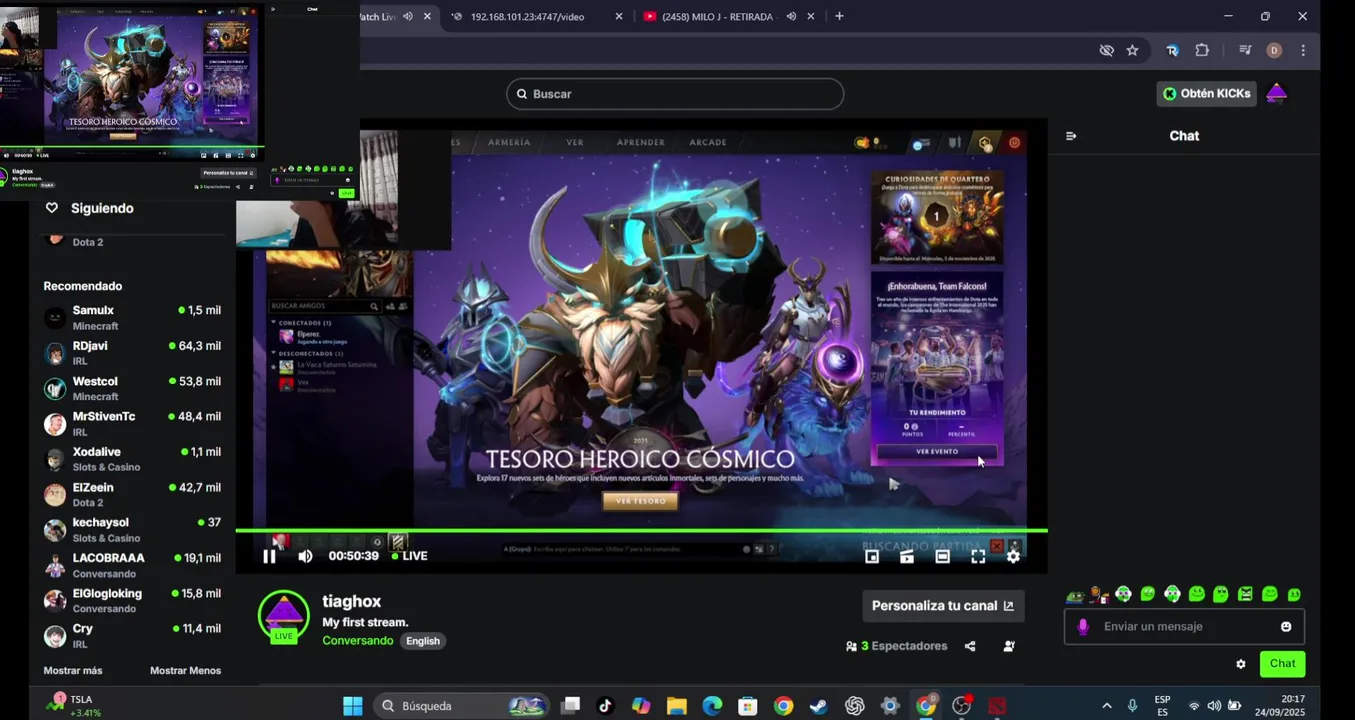Pause the live stream playback

[269, 556]
